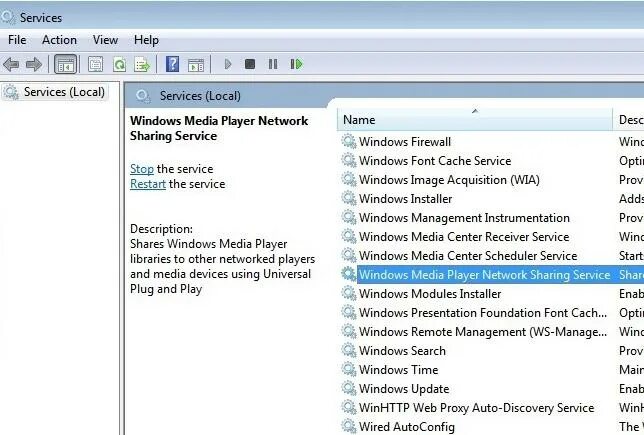Click the gear icon beside Windows Media Center Receiver Service
Viewport: 644px width, 435px height.
tap(349, 236)
